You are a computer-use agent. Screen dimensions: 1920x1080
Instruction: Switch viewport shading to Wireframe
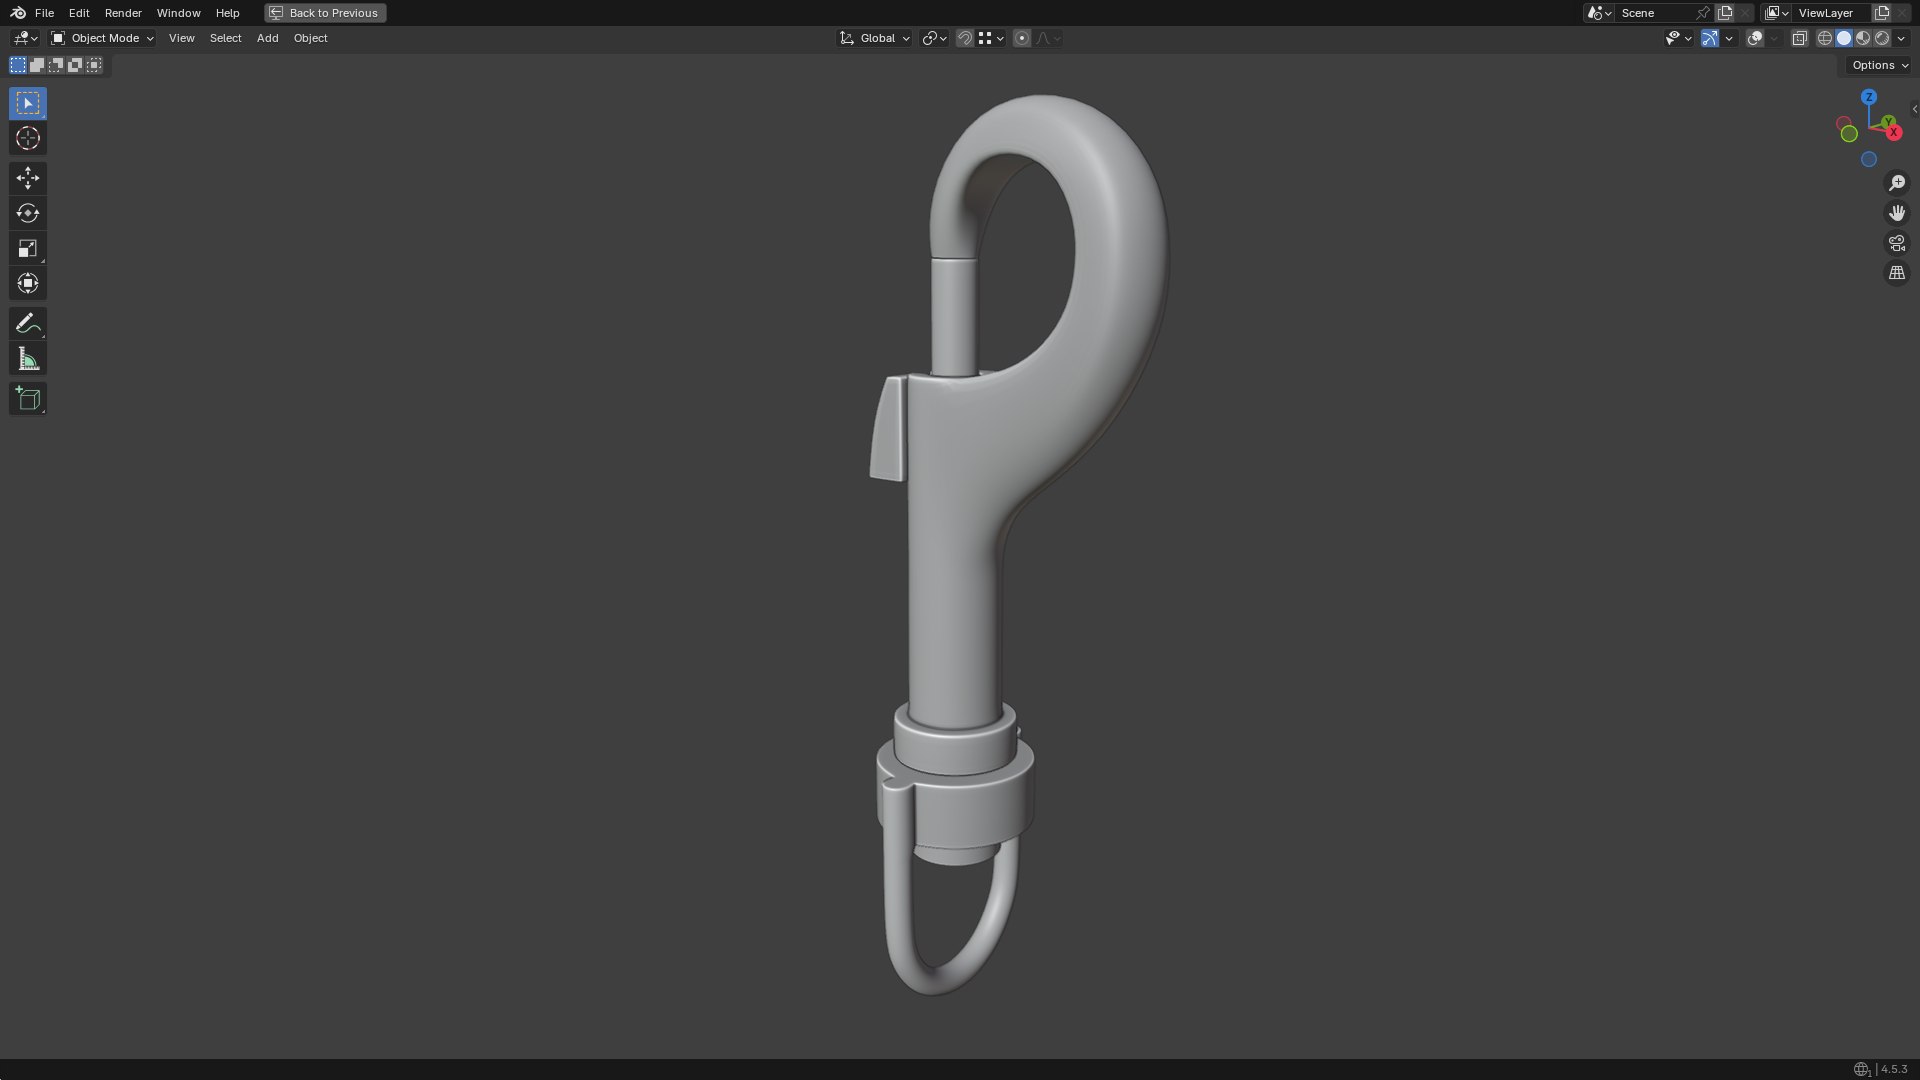(x=1825, y=38)
